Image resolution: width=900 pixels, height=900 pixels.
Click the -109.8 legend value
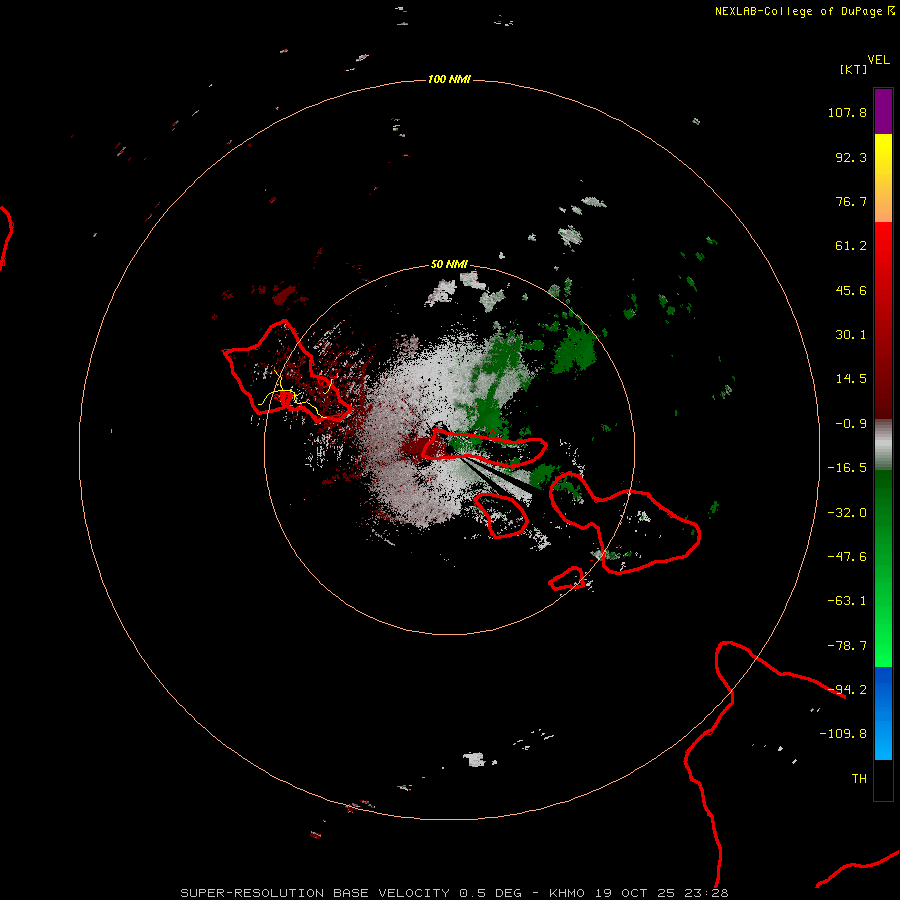pos(843,734)
